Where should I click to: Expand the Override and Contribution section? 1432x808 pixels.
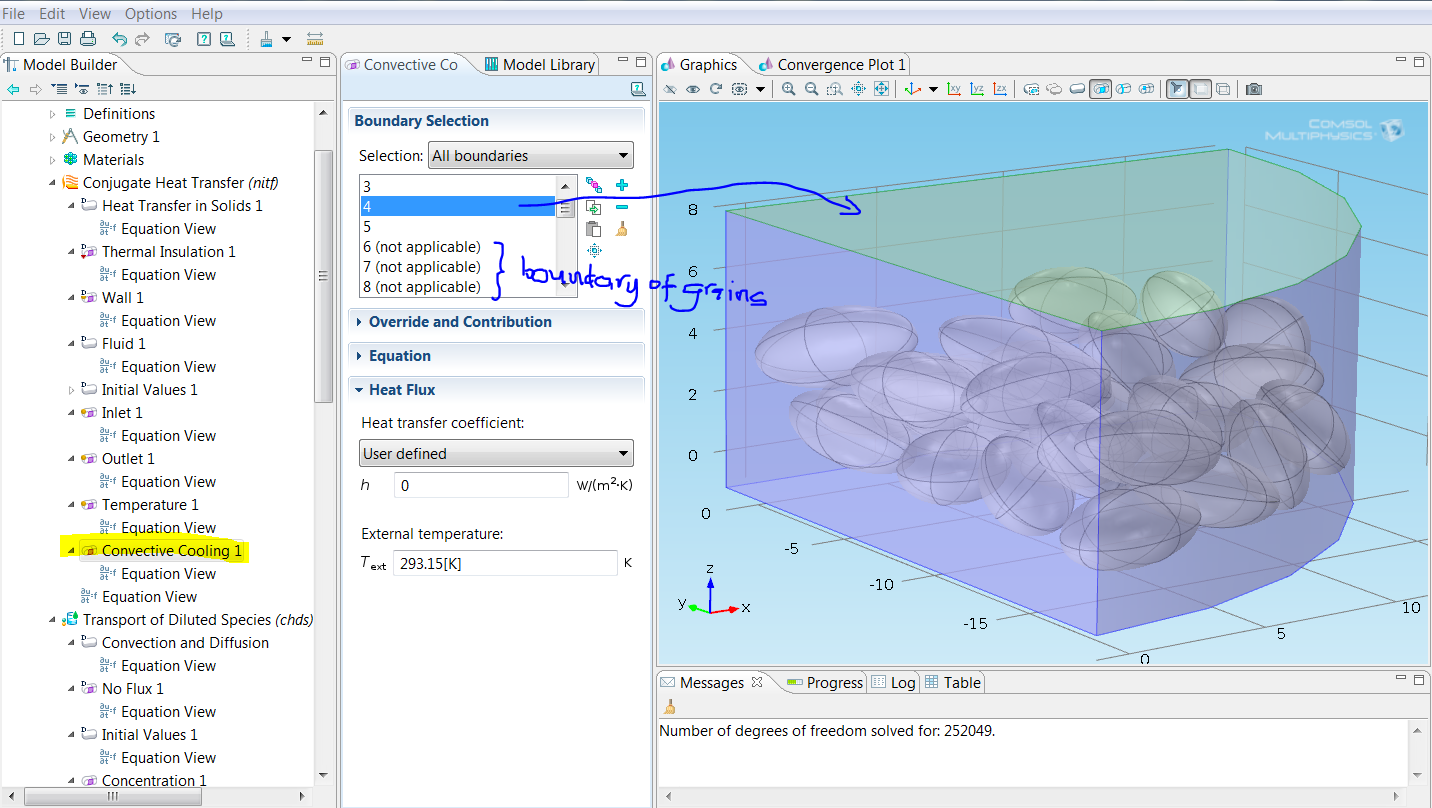click(x=460, y=322)
